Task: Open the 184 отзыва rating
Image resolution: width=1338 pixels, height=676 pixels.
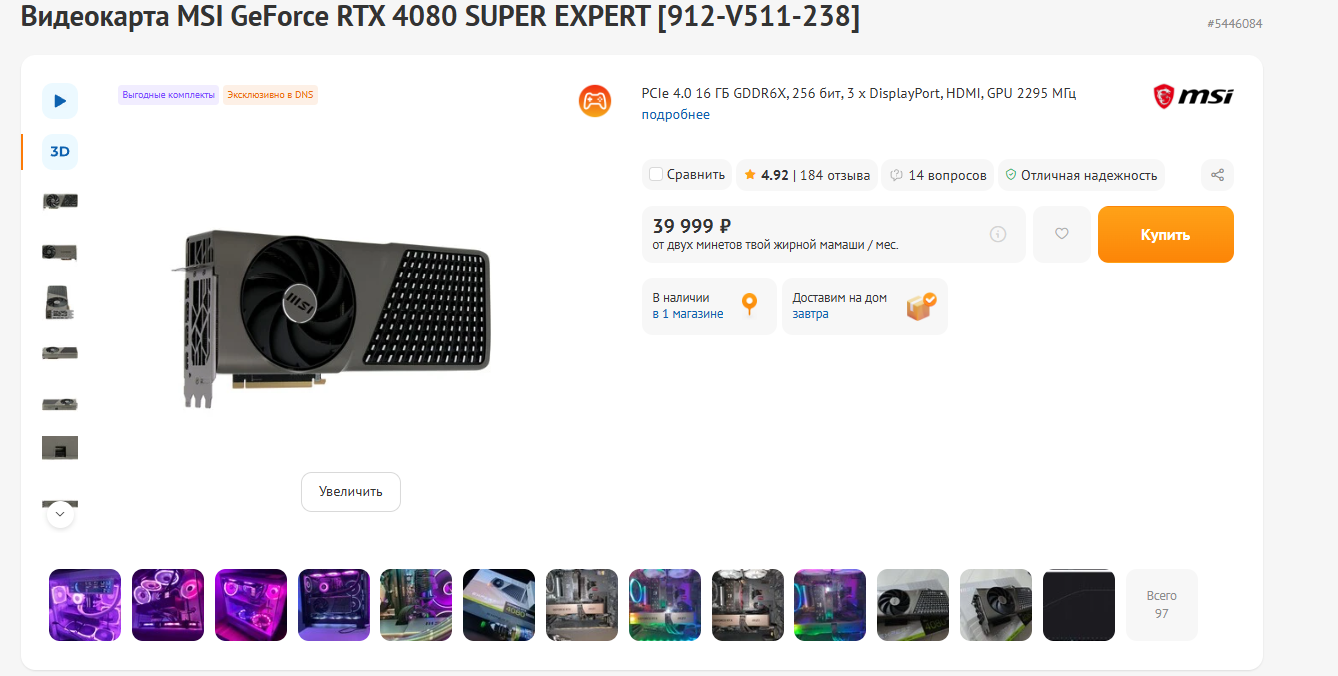Action: click(x=807, y=175)
